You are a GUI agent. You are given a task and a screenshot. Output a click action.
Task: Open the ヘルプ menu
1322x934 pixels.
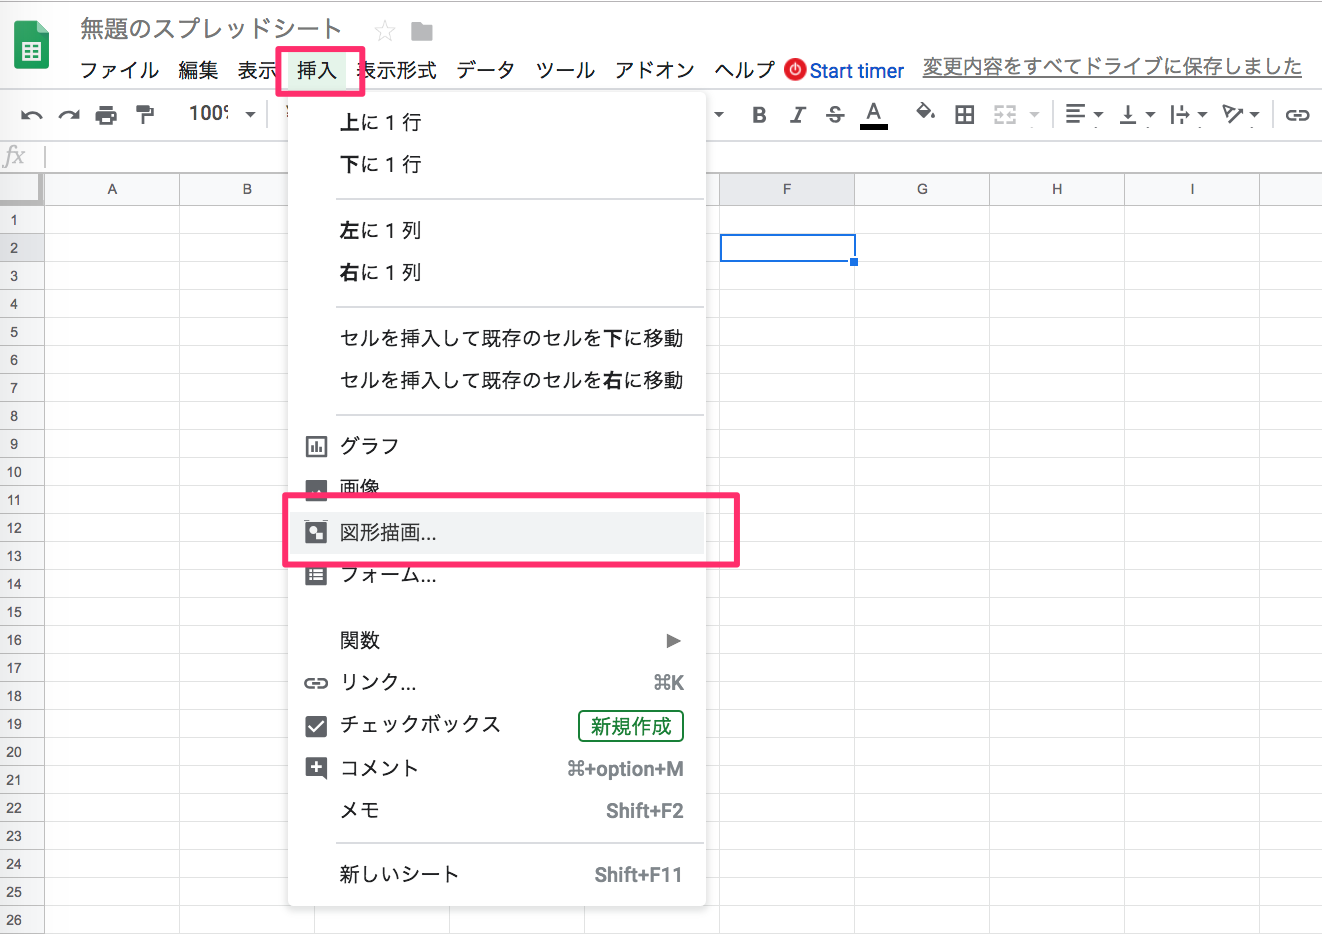pos(744,70)
